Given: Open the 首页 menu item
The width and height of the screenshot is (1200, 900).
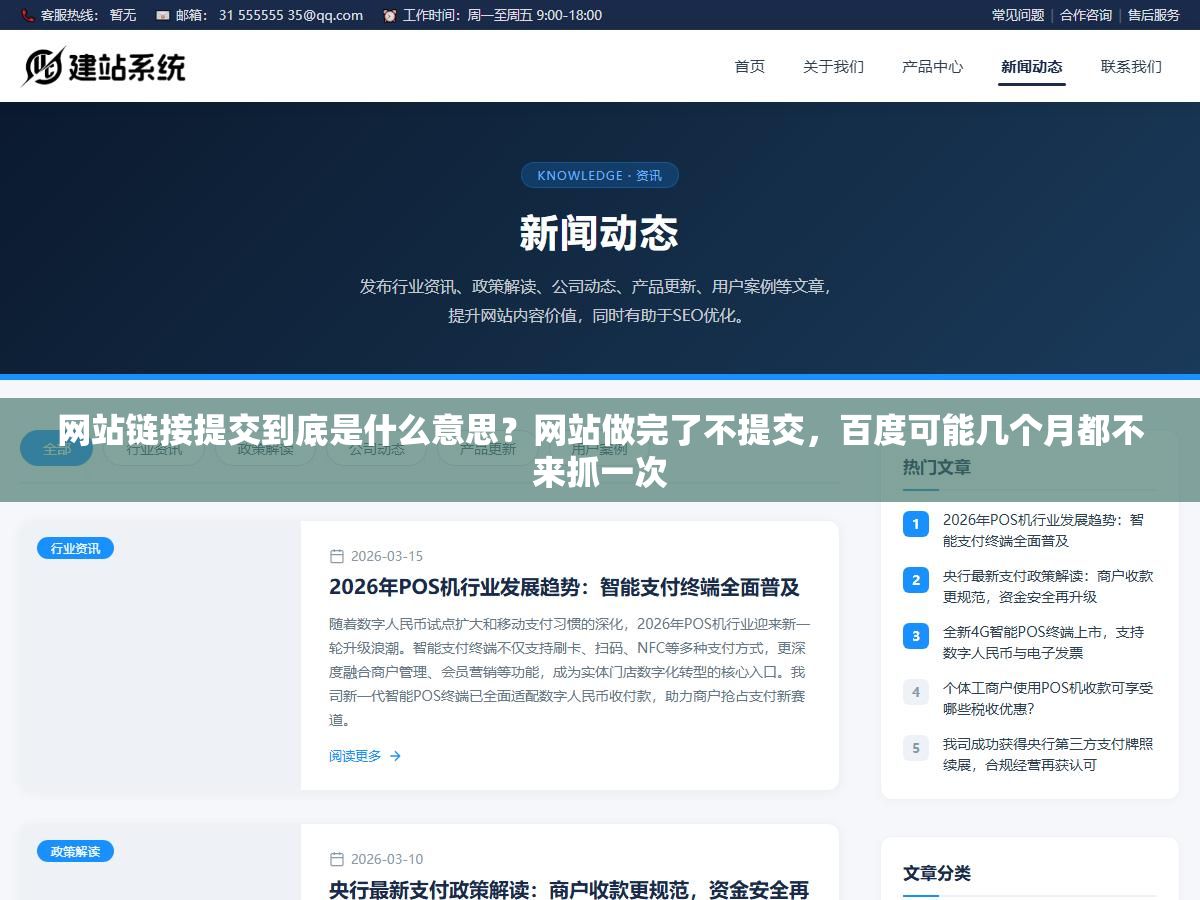Looking at the screenshot, I should [x=750, y=67].
